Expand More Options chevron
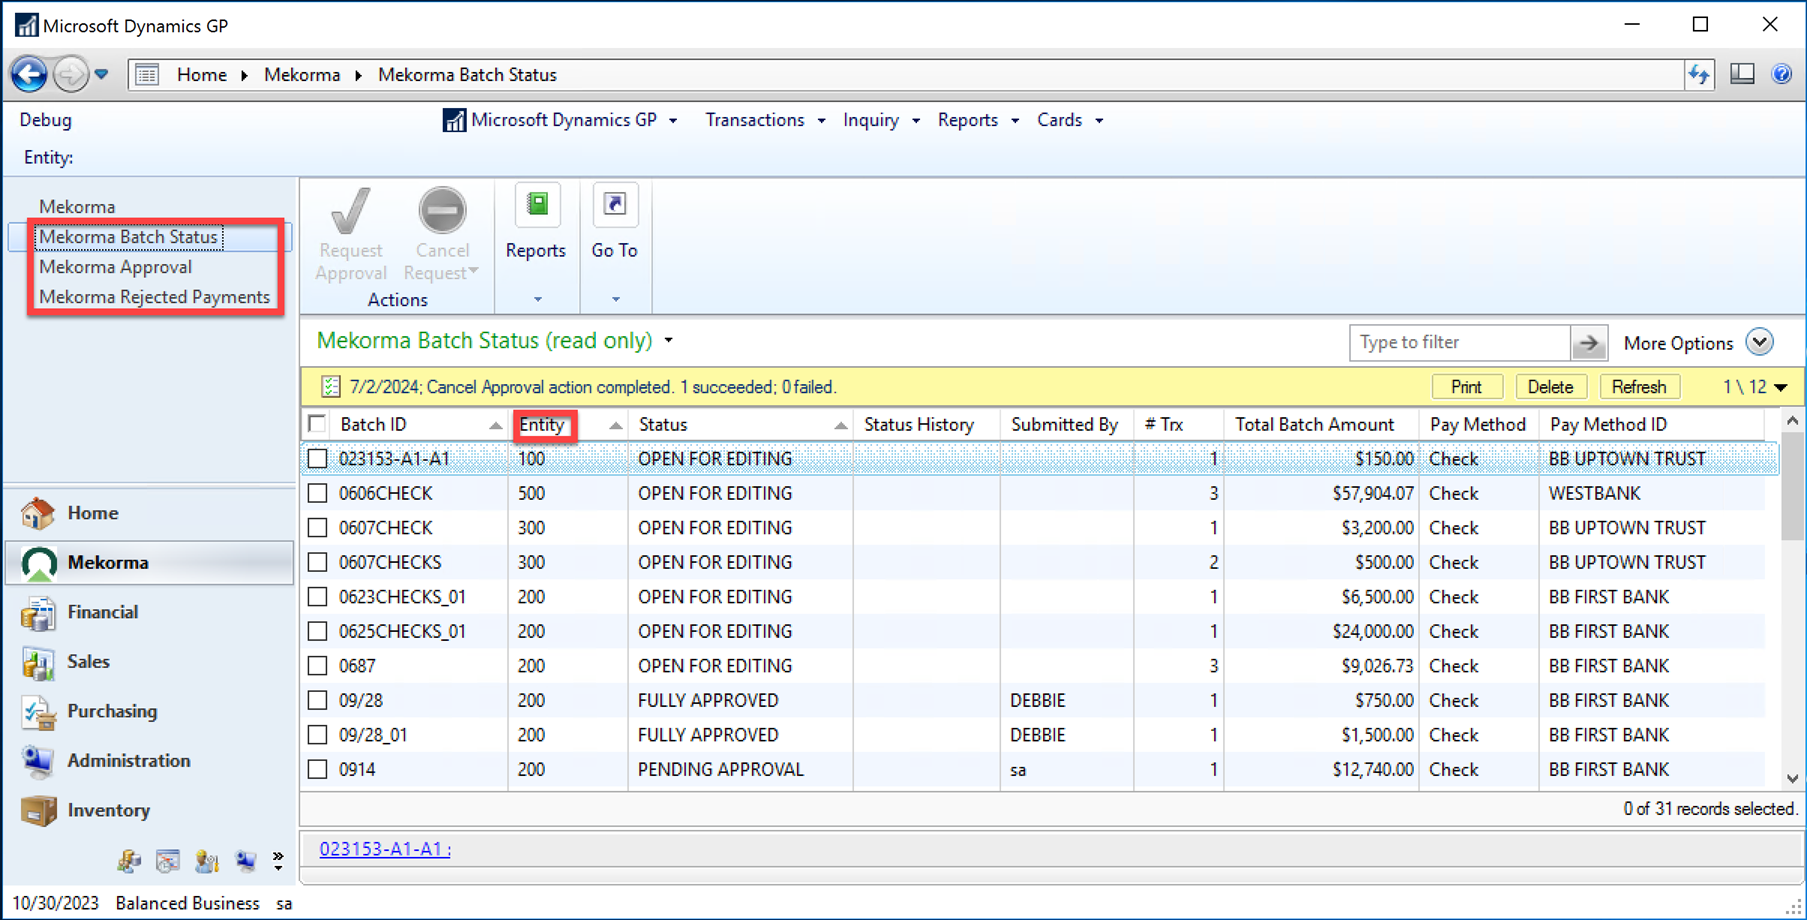1807x920 pixels. [x=1760, y=342]
